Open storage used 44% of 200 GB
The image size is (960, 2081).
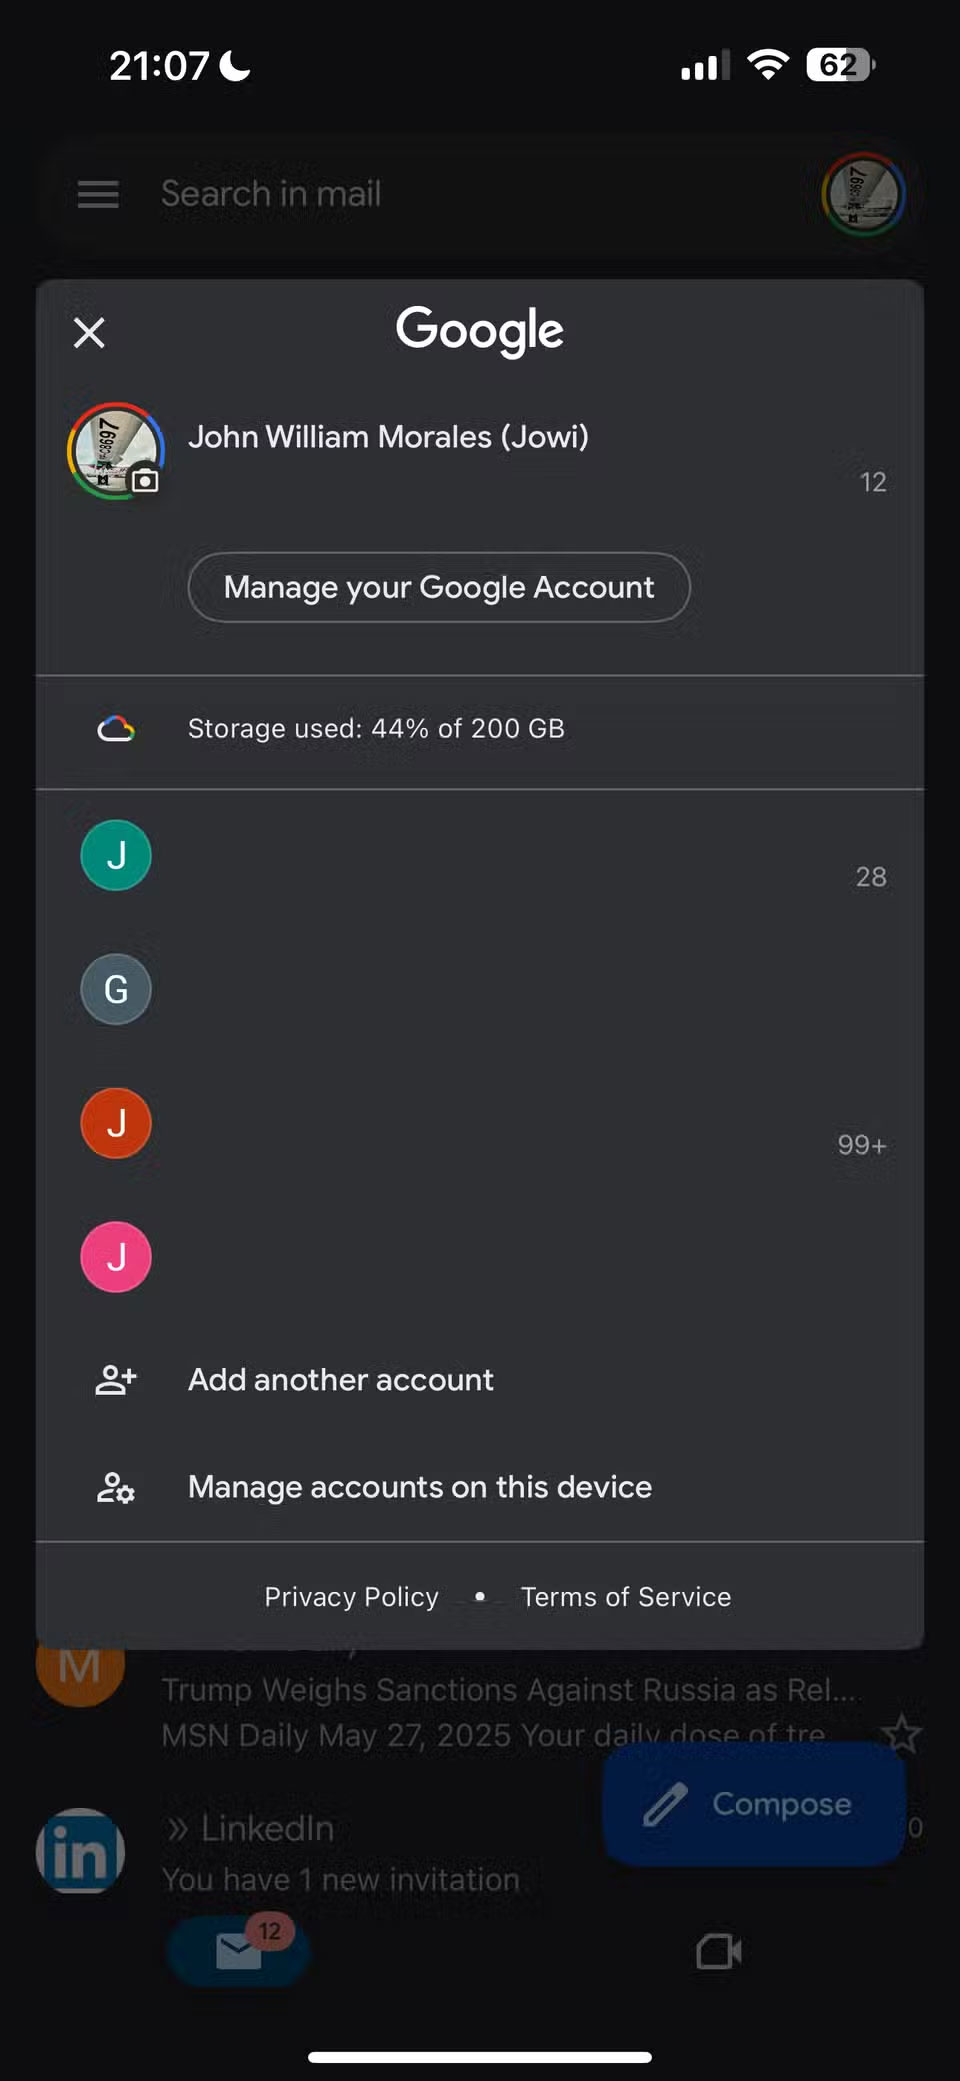click(376, 729)
